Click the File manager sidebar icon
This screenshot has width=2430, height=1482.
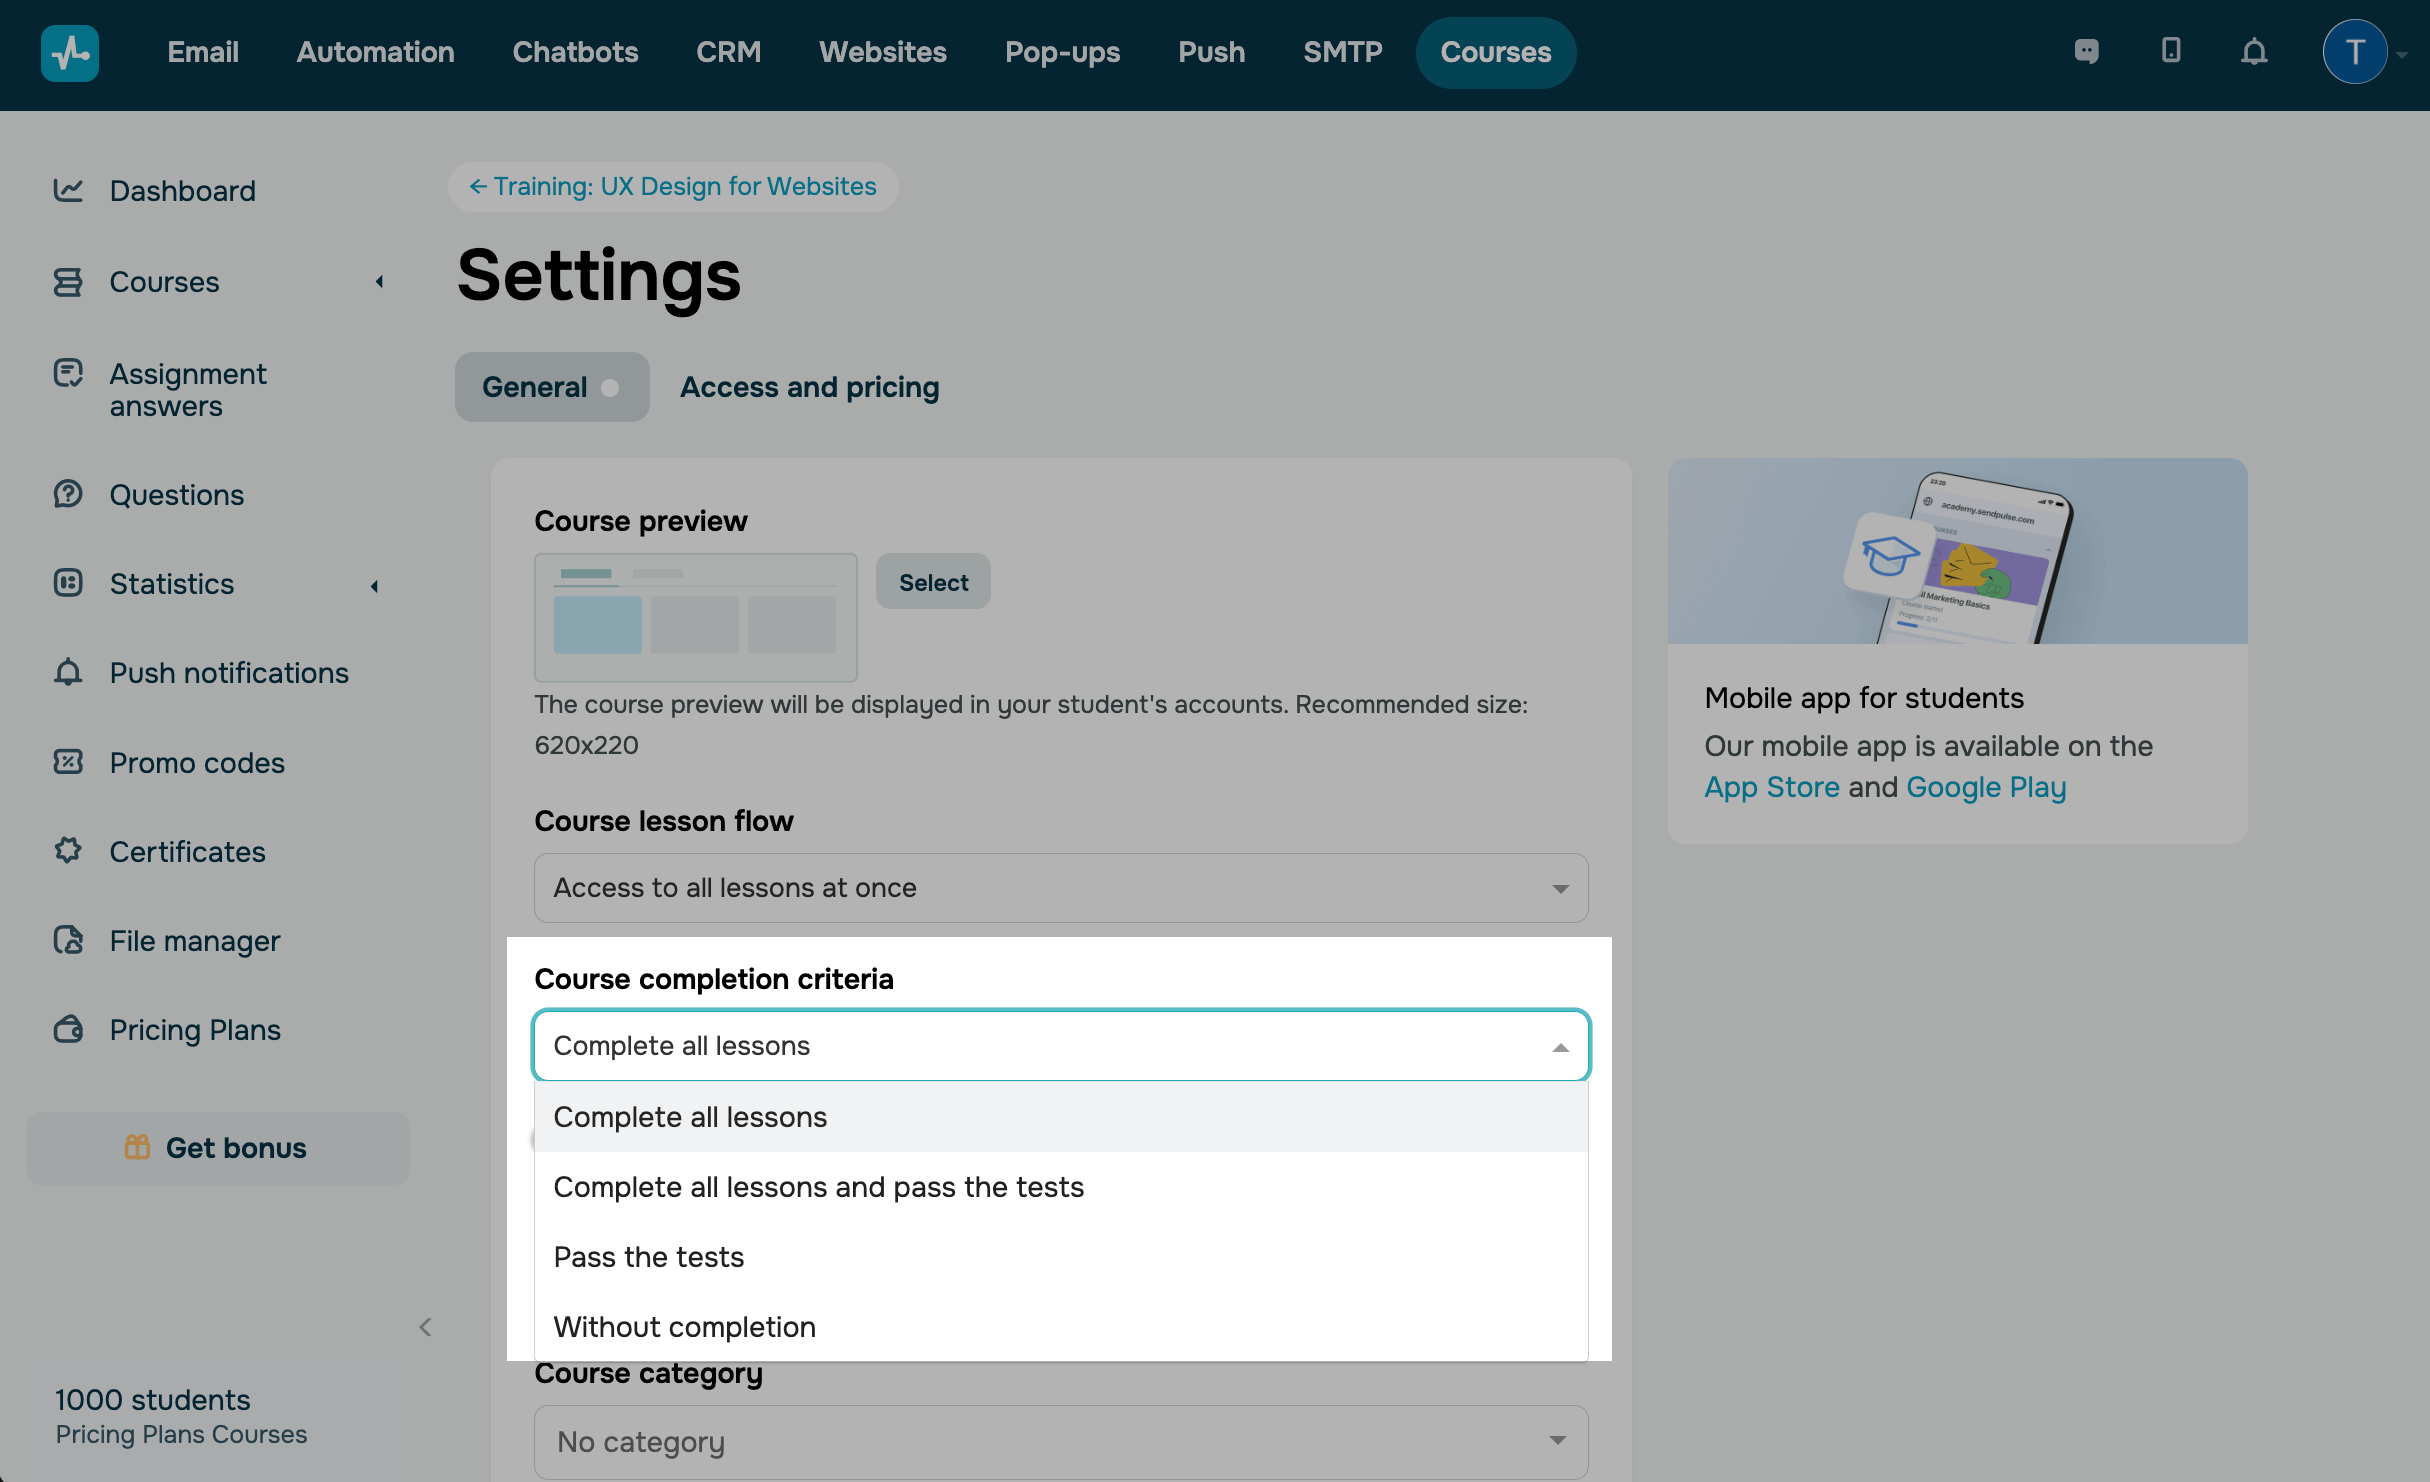click(x=68, y=940)
